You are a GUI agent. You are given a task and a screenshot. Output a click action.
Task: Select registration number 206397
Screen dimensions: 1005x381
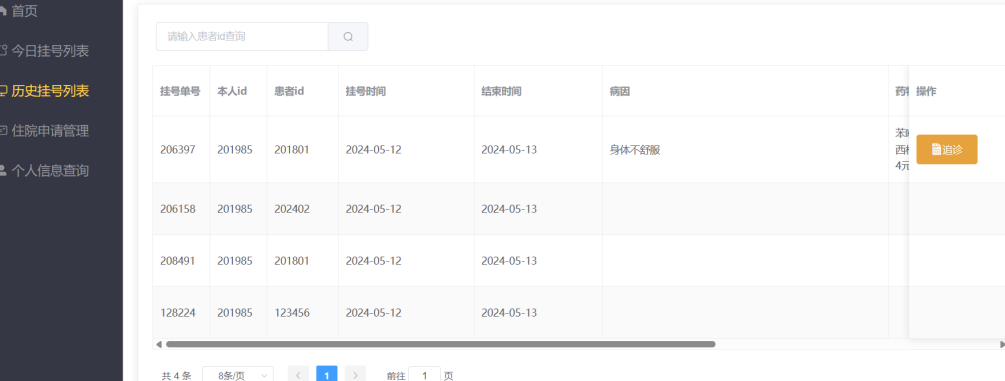point(178,149)
